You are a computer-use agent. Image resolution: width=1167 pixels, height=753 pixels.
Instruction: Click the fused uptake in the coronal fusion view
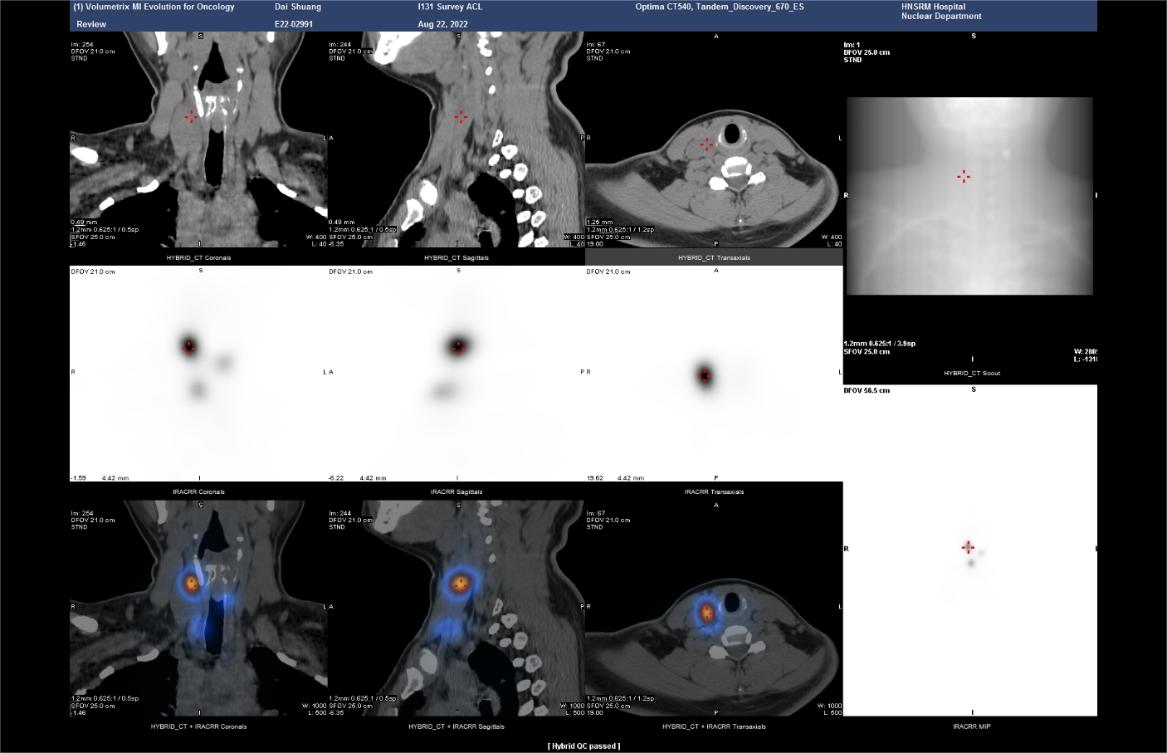click(x=190, y=581)
